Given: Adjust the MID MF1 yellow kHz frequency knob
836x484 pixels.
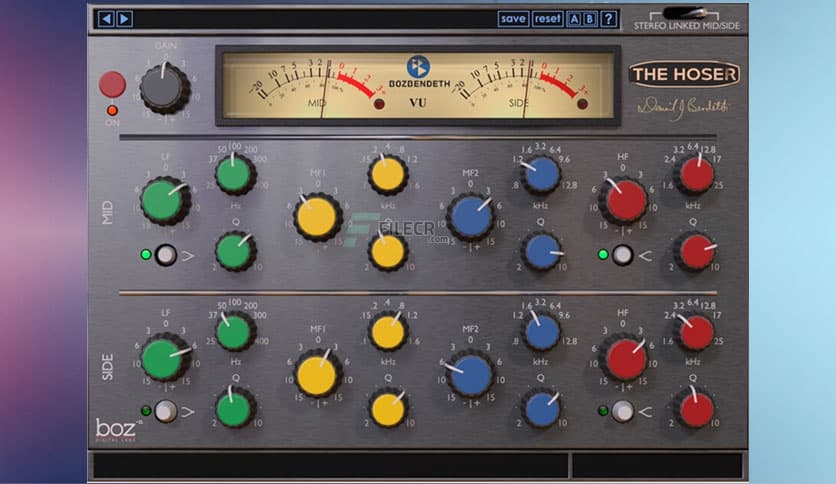Looking at the screenshot, I should (388, 174).
